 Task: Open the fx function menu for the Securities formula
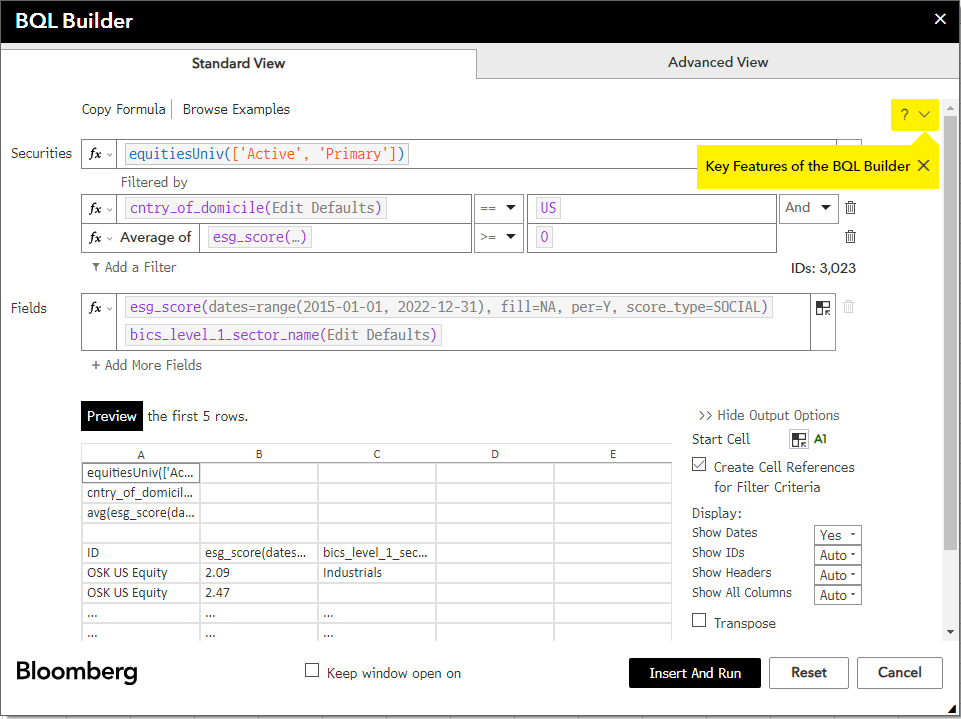(x=99, y=153)
